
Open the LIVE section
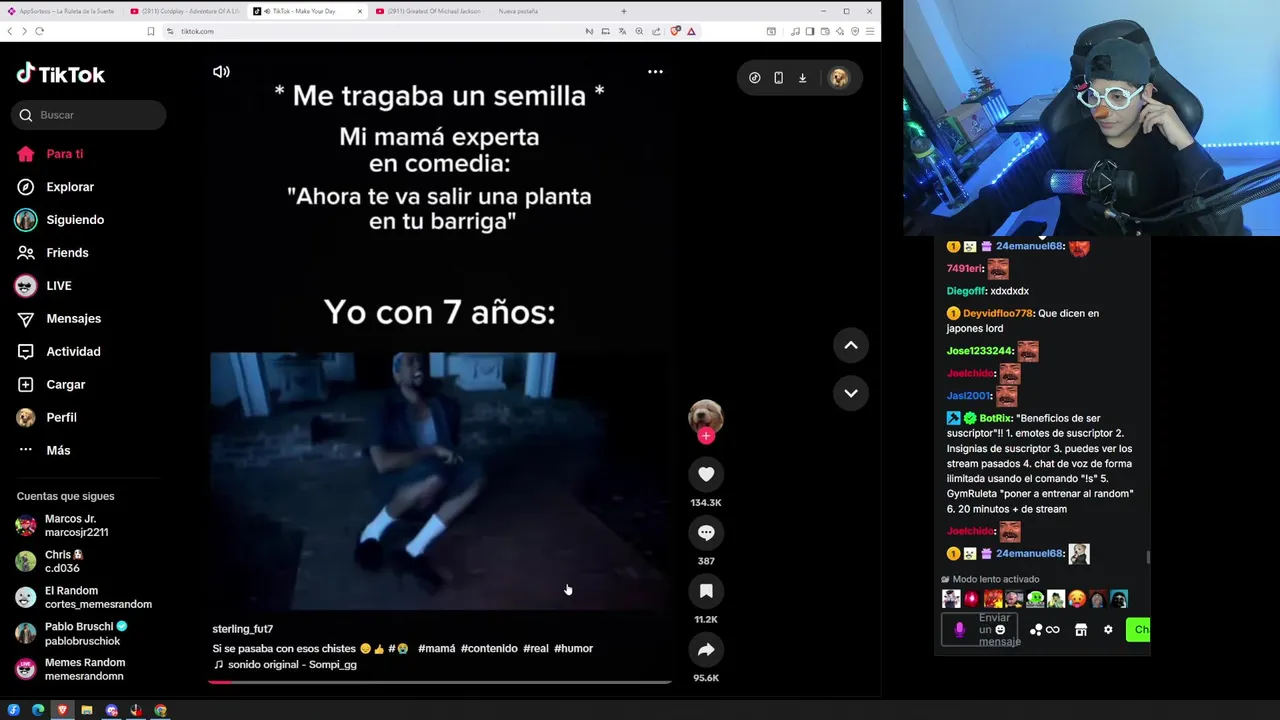coord(44,286)
